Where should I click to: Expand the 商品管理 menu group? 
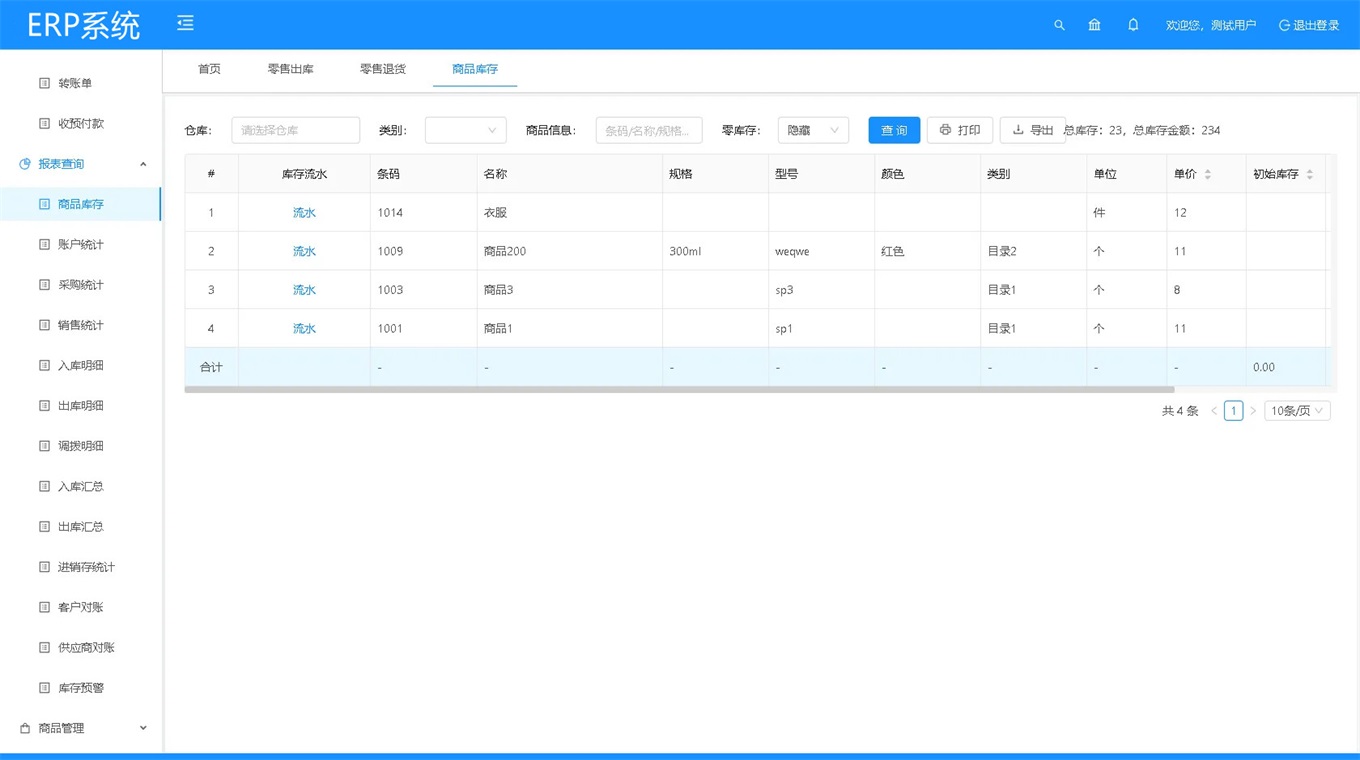click(x=80, y=728)
